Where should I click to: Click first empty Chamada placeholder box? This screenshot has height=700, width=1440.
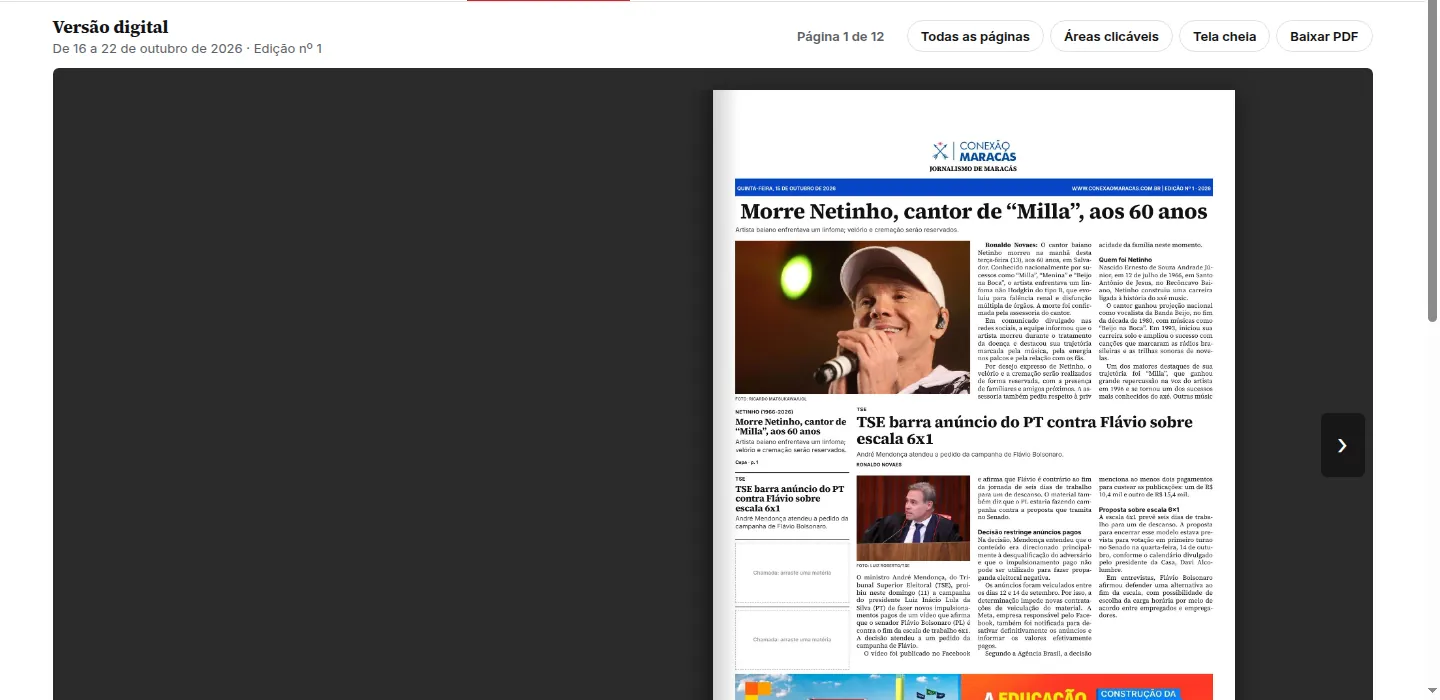pyautogui.click(x=792, y=572)
